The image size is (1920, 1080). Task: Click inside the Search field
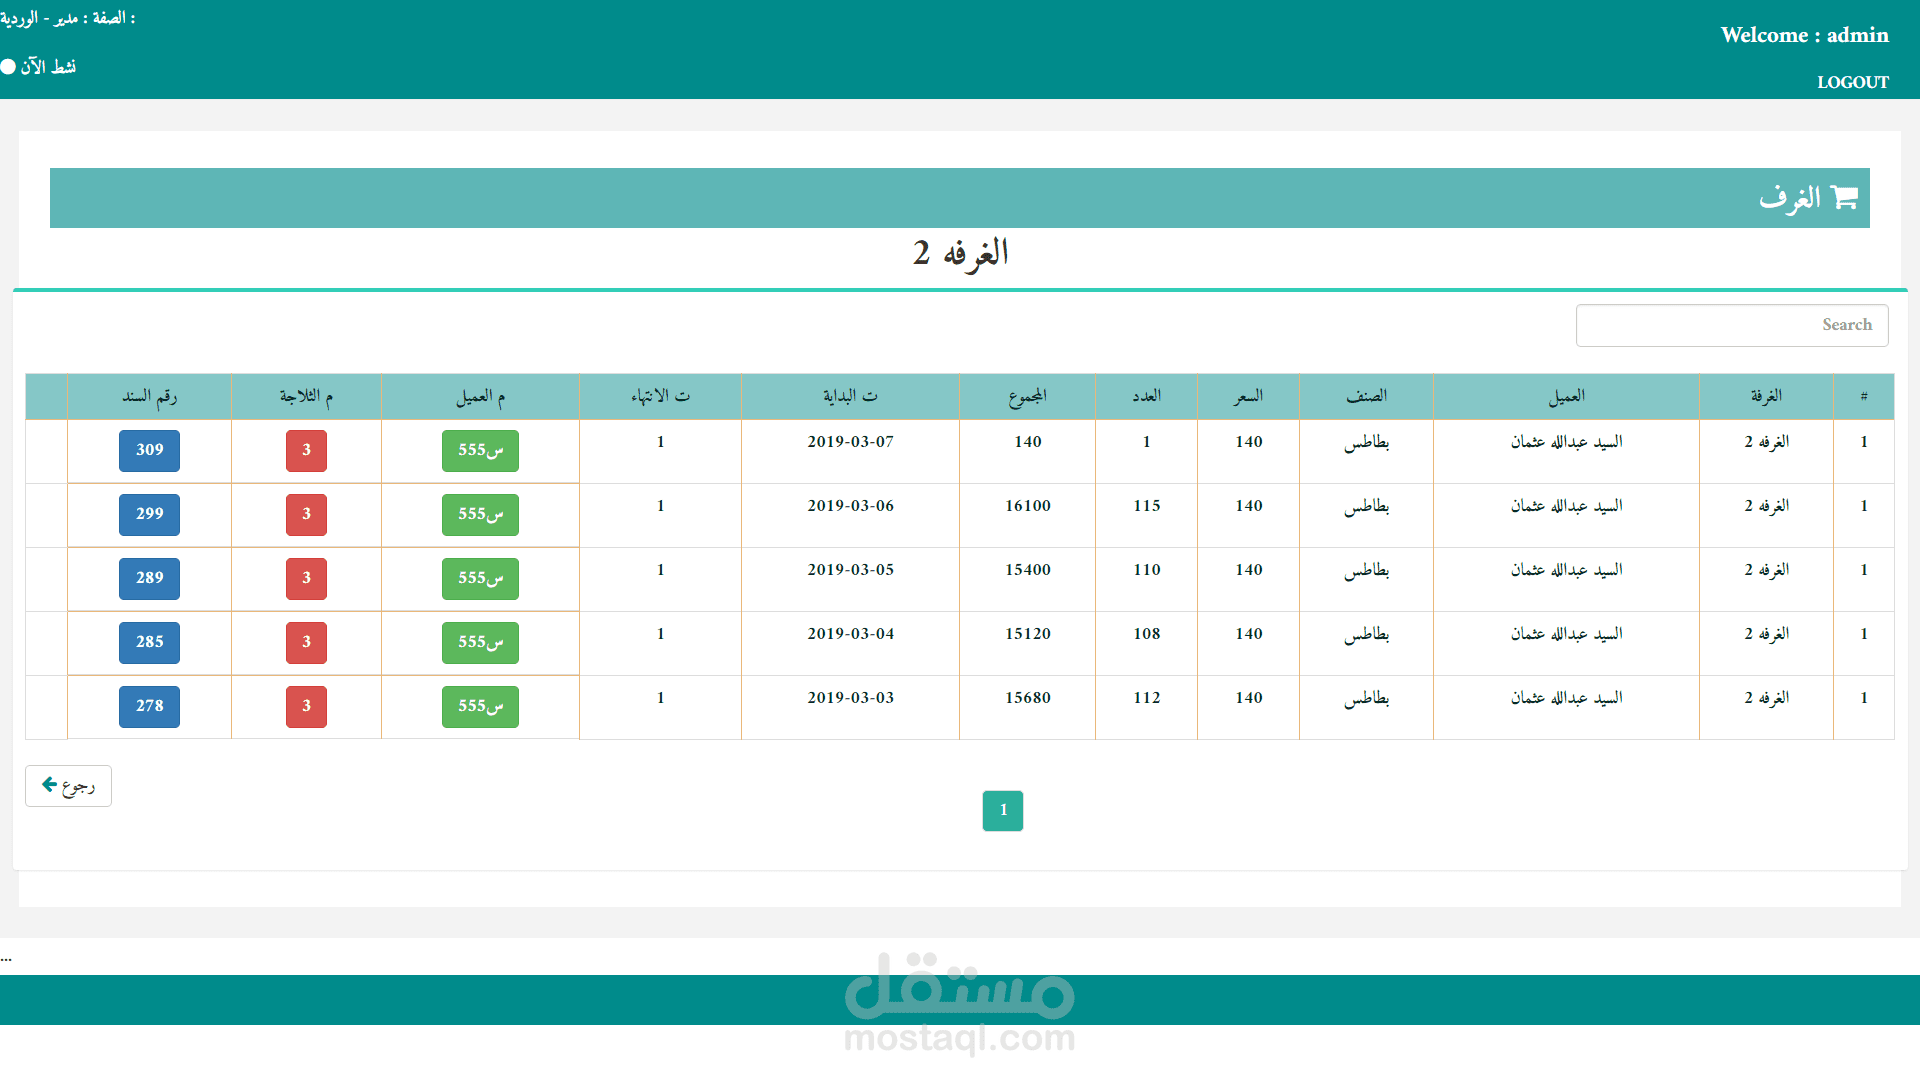pyautogui.click(x=1731, y=325)
